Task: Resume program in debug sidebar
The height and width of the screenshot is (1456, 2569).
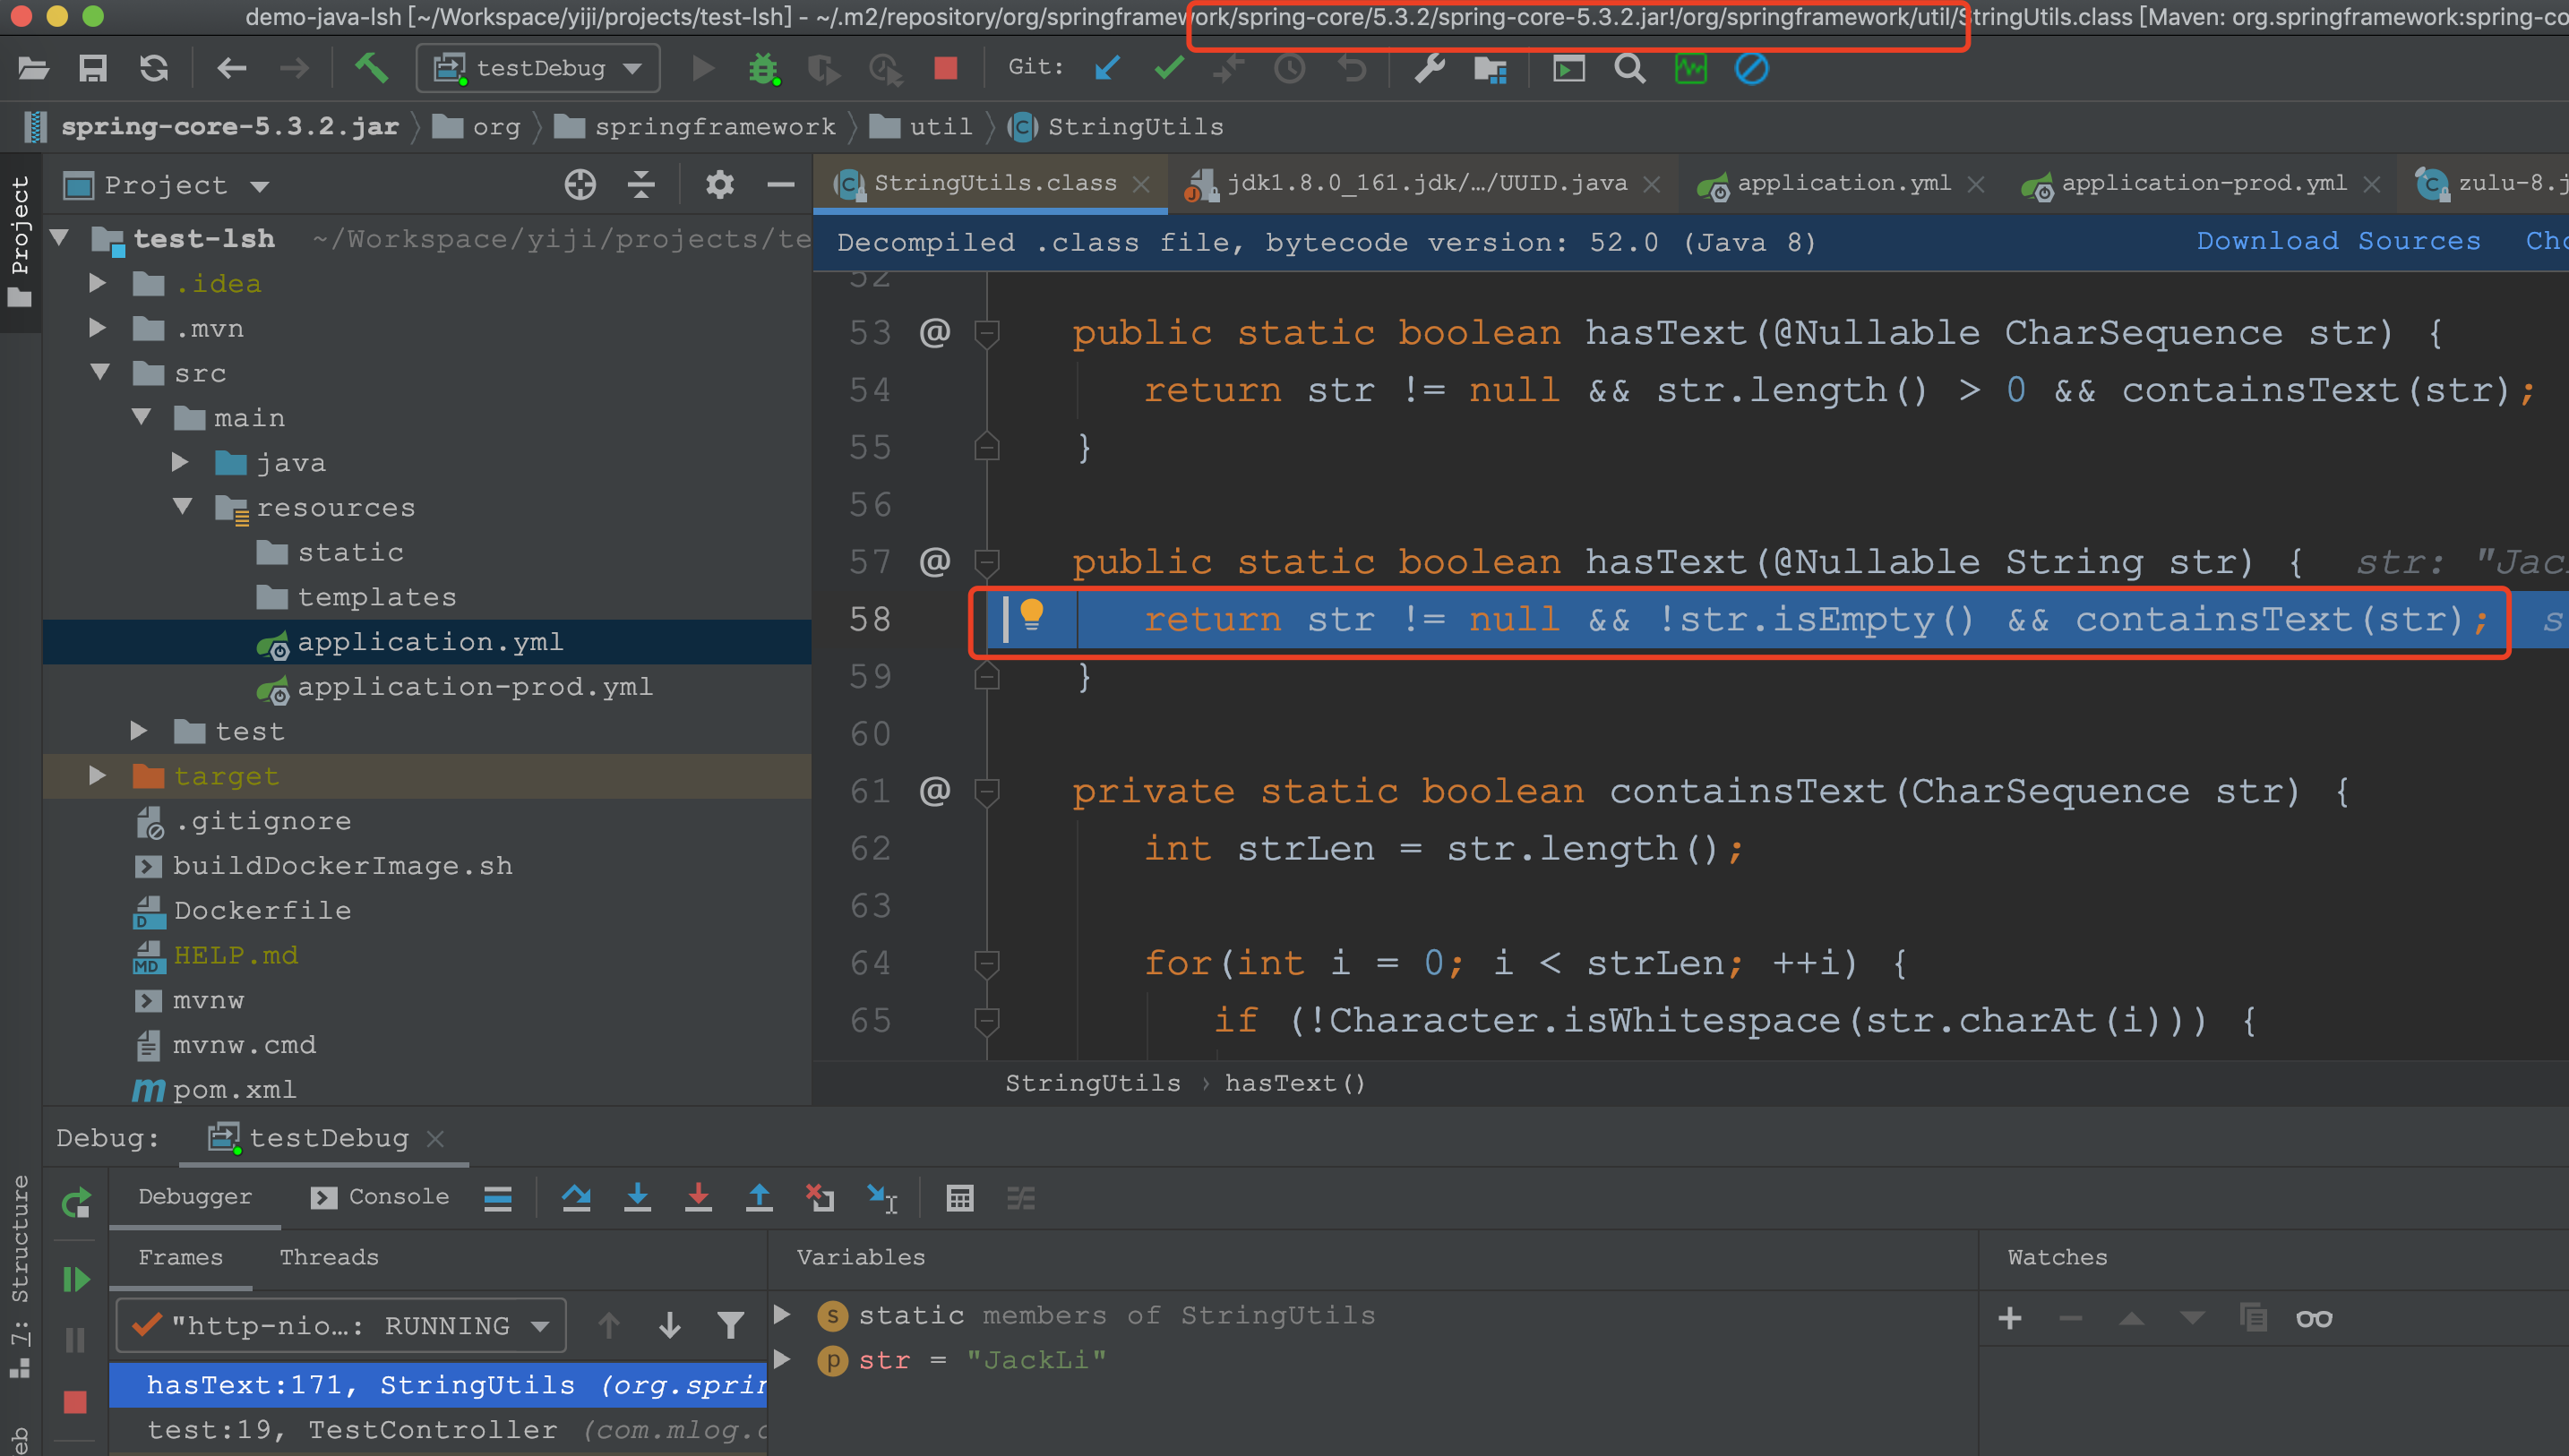Action: tap(76, 1279)
